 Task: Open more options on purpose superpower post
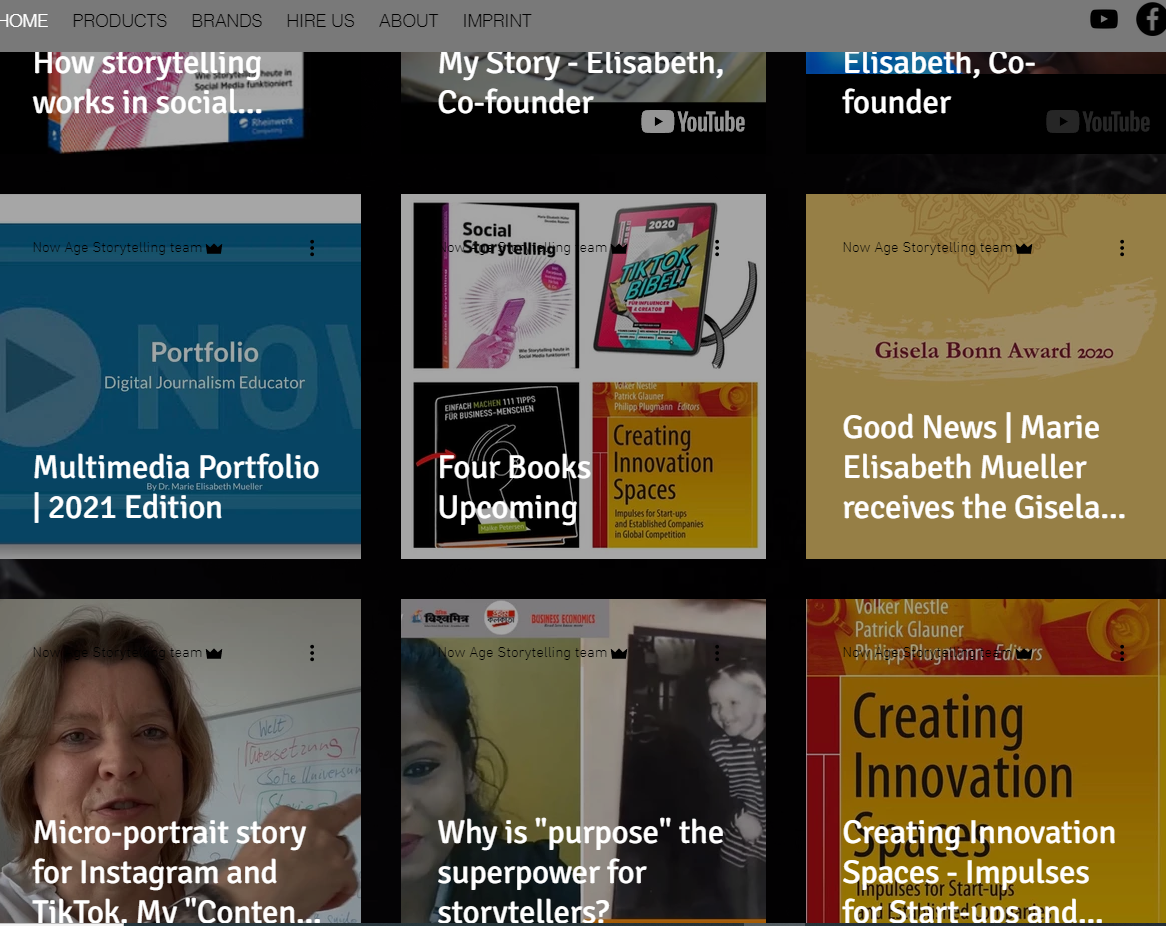tap(717, 653)
